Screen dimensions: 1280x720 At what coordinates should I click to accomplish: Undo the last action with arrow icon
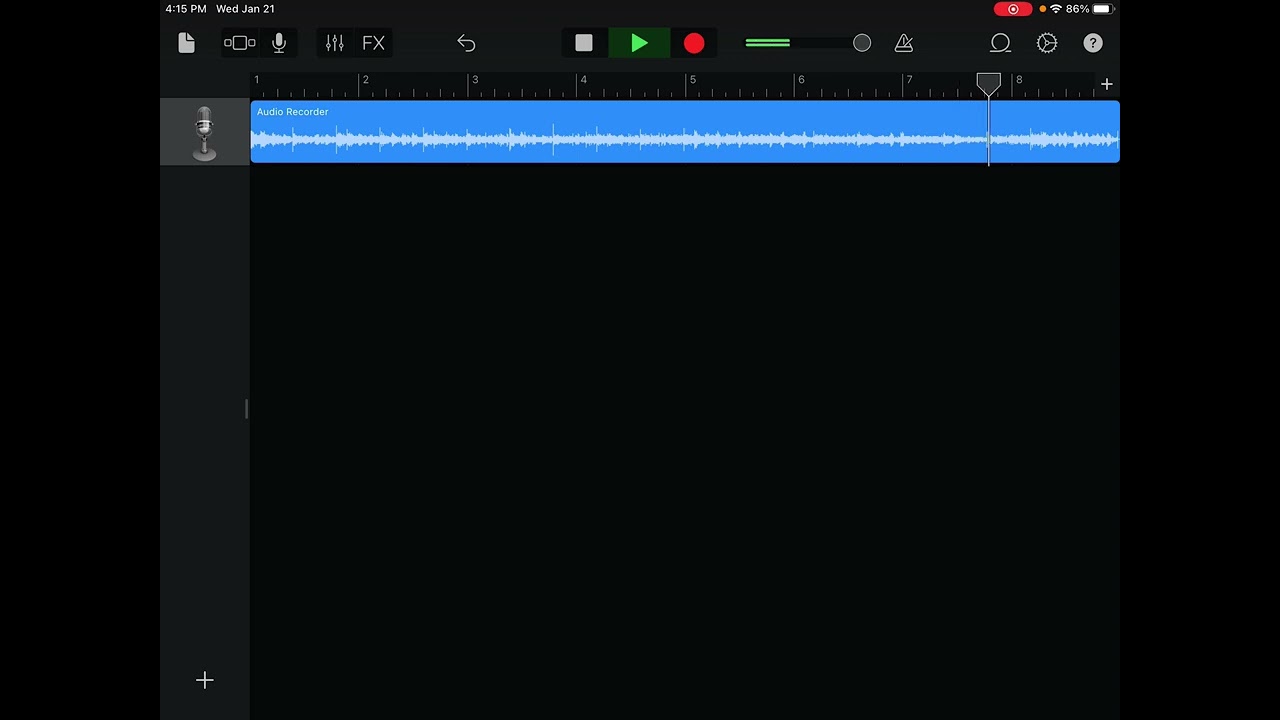pyautogui.click(x=466, y=43)
